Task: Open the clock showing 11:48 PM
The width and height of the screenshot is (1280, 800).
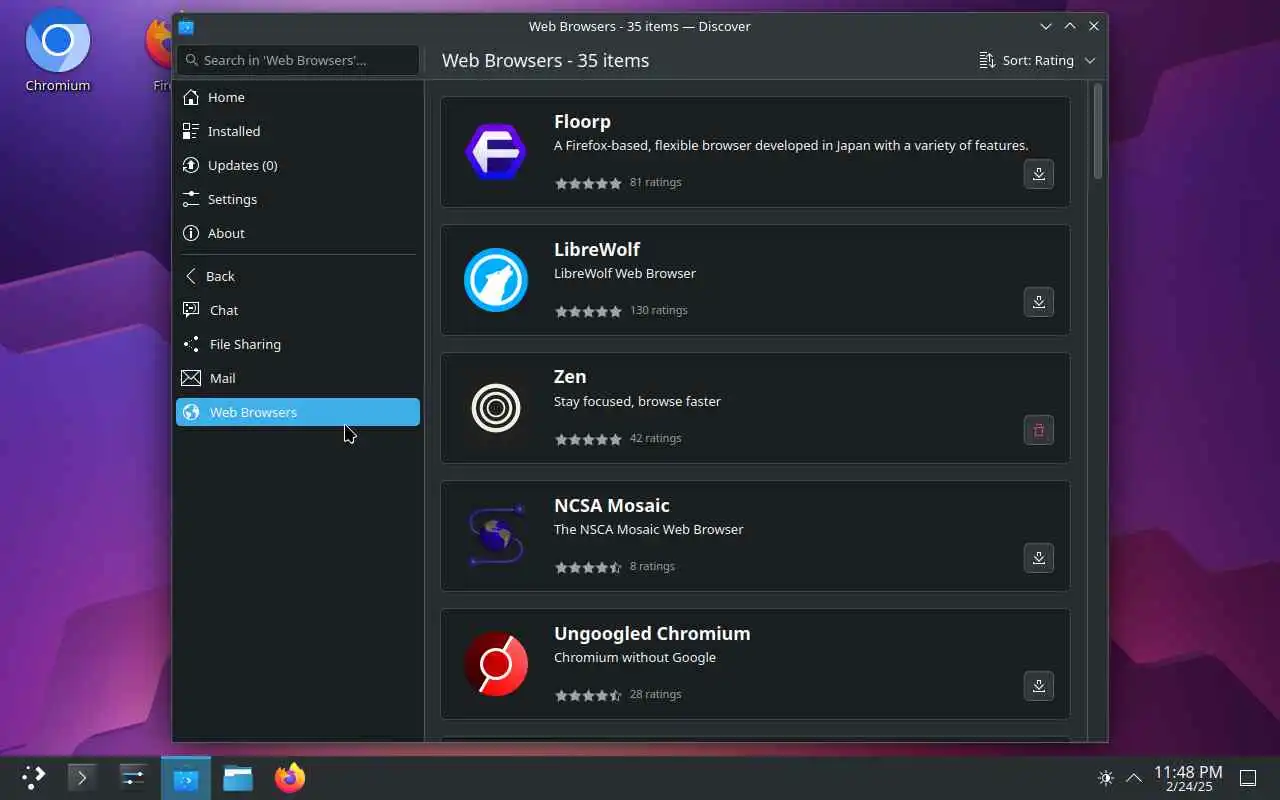Action: point(1188,777)
